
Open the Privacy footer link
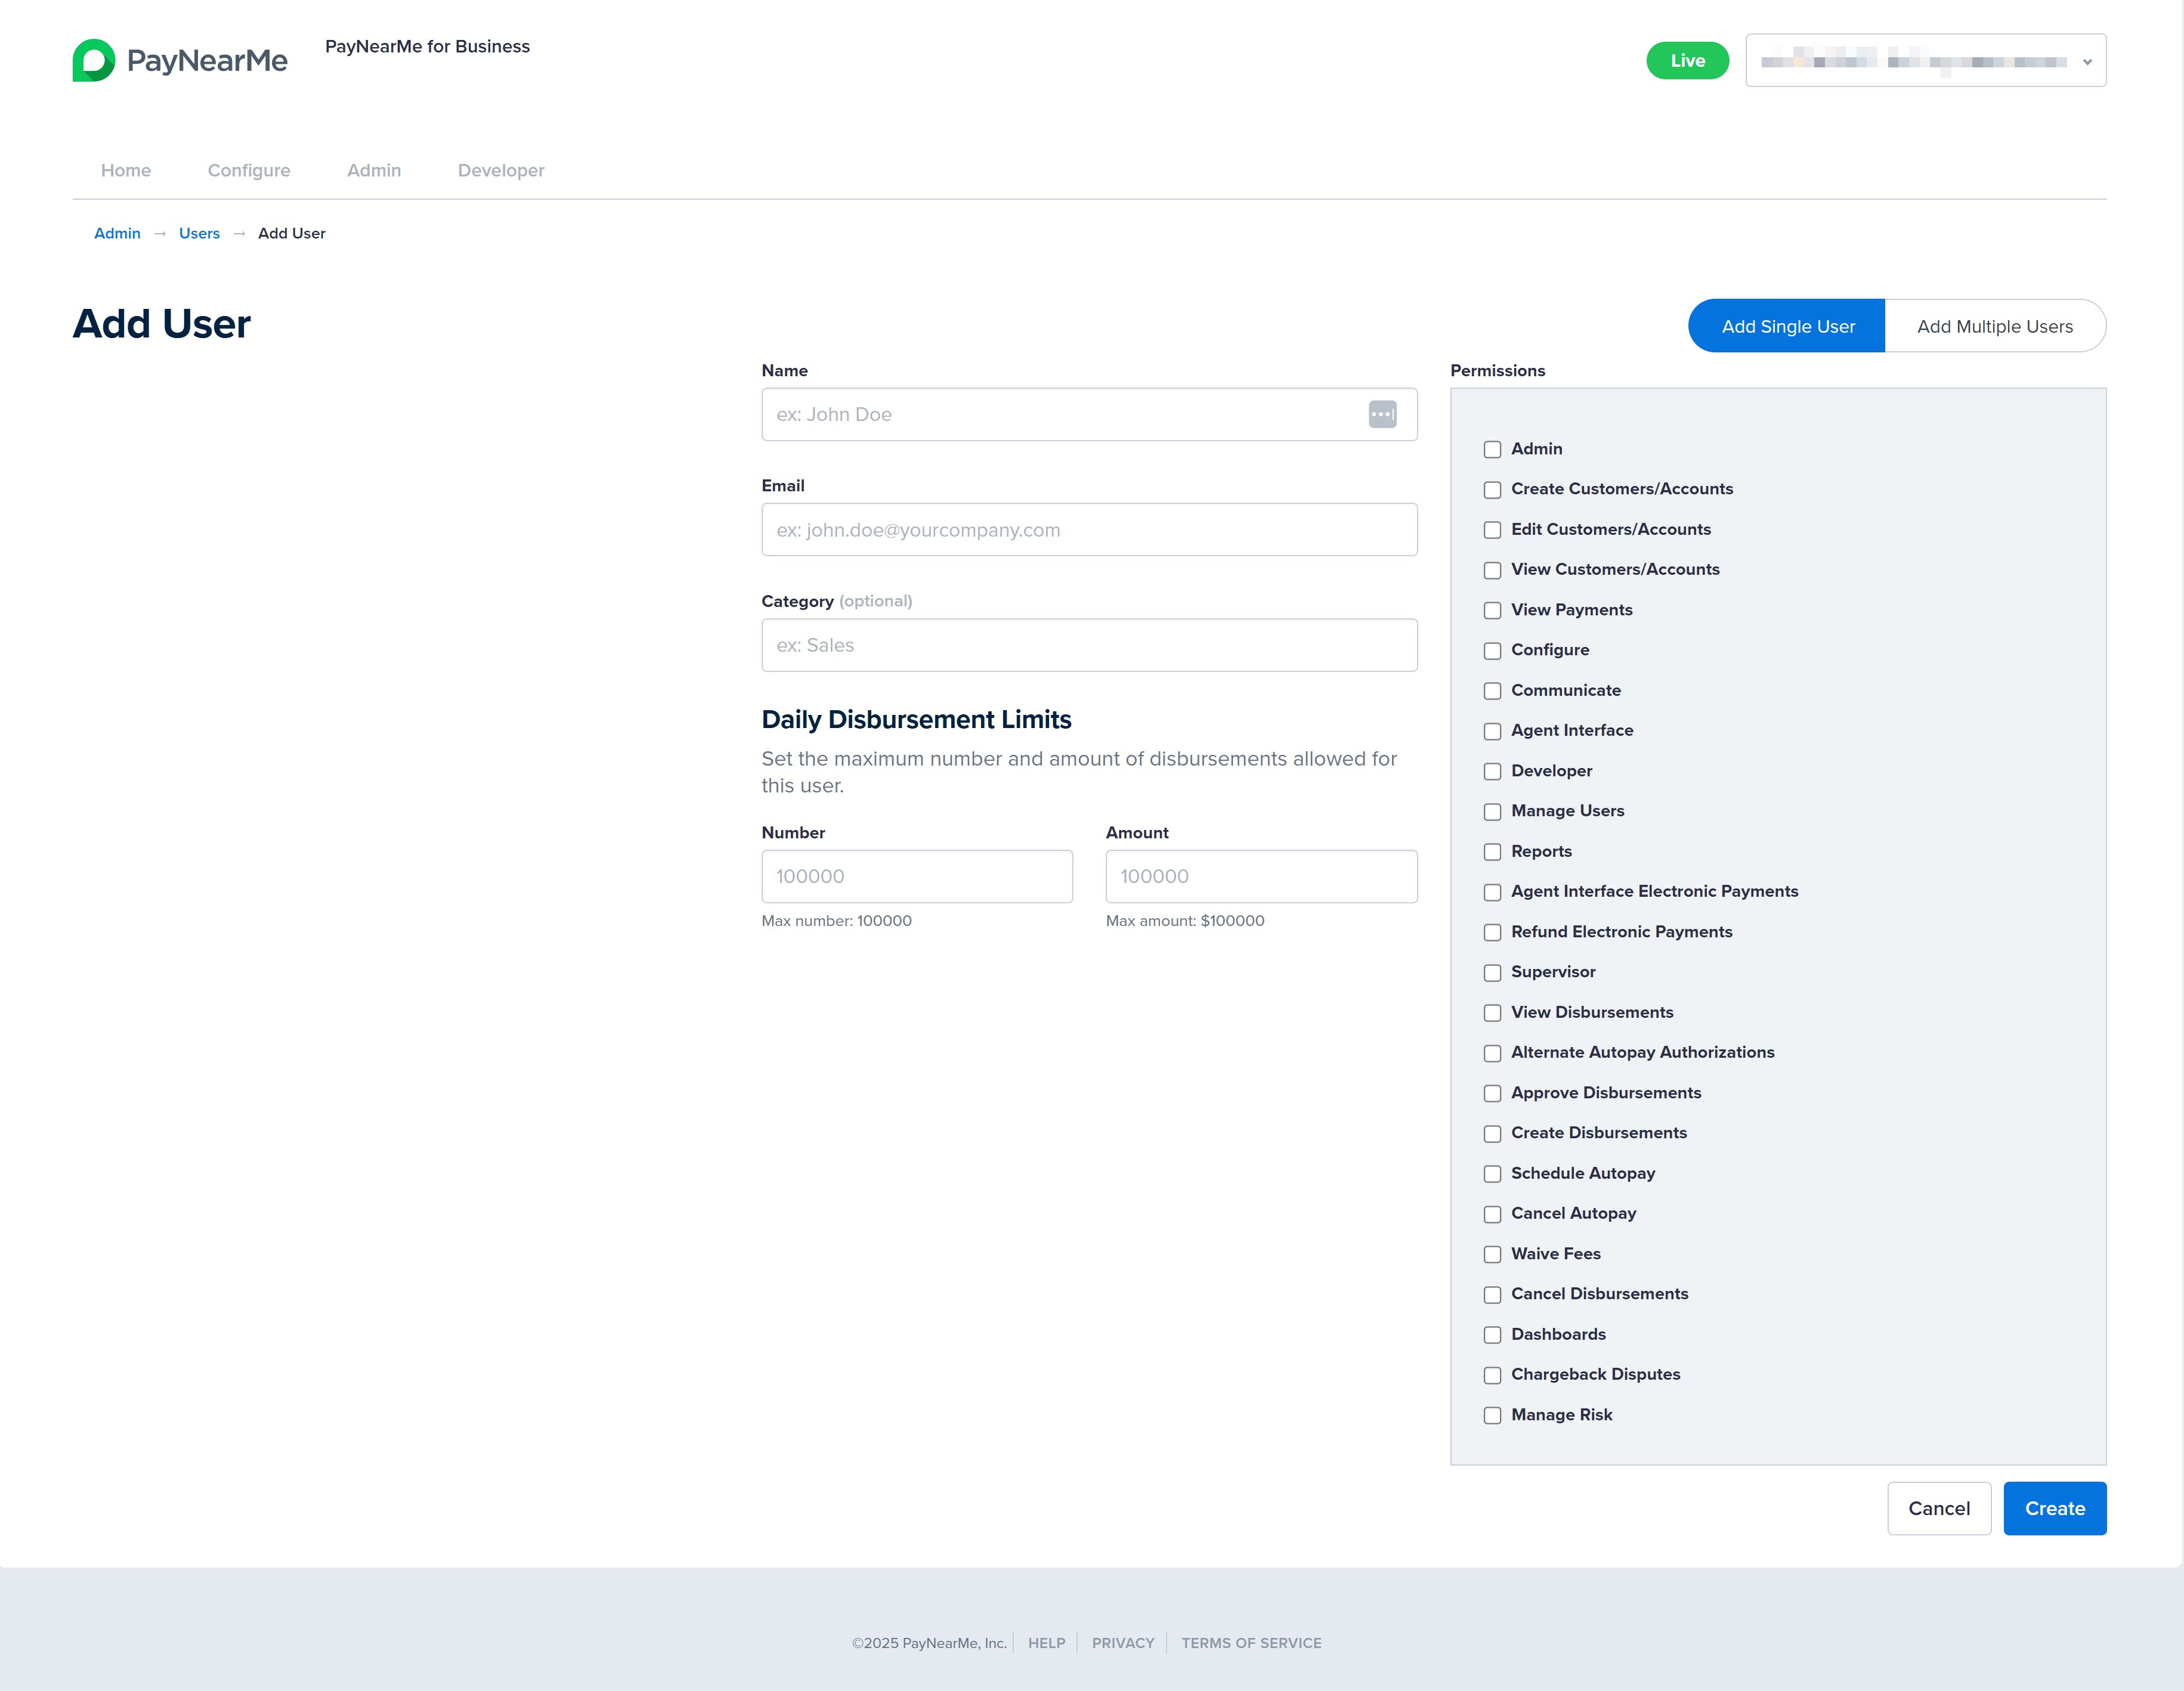click(1122, 1643)
